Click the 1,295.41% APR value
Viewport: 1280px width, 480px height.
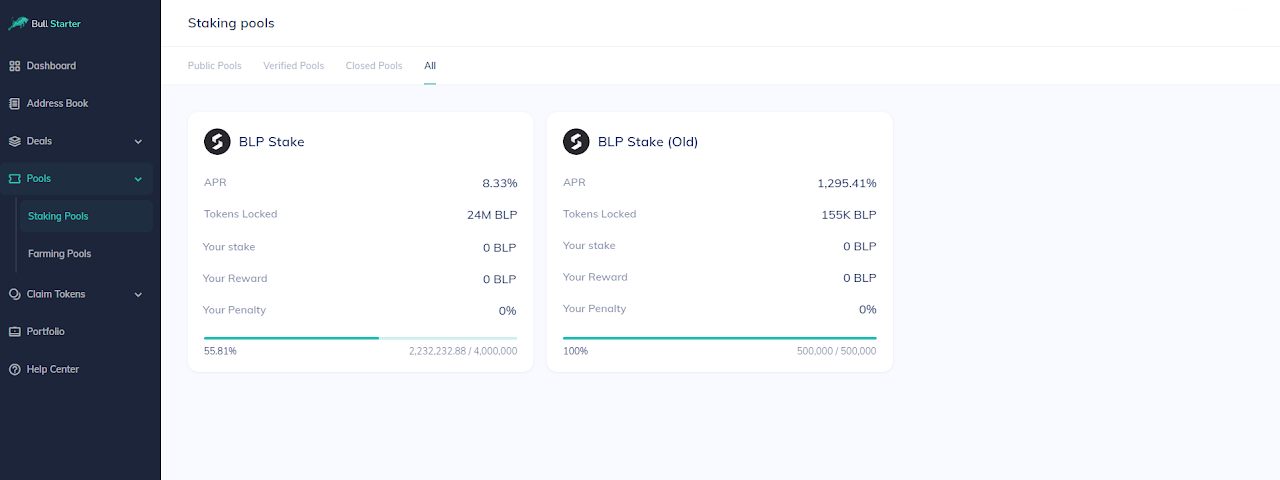[x=847, y=184]
